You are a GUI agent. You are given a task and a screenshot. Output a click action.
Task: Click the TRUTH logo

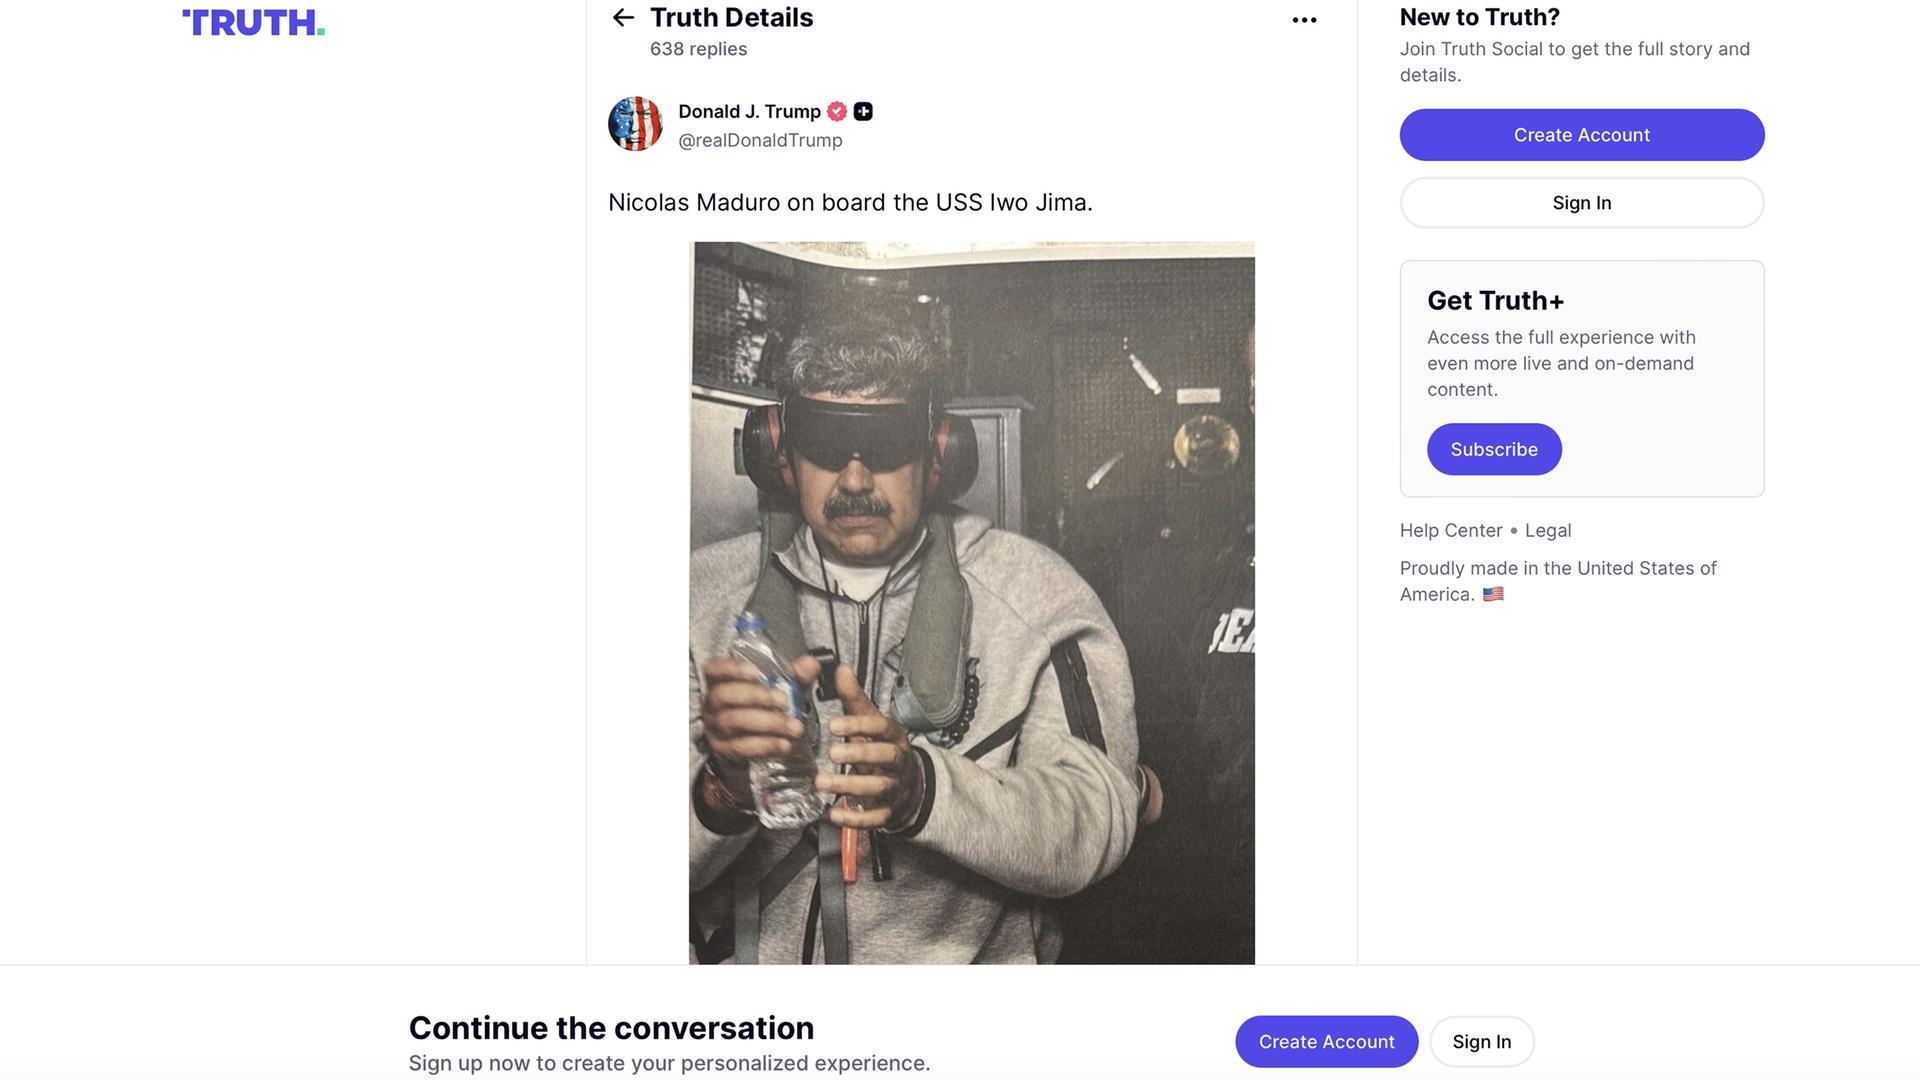coord(253,23)
